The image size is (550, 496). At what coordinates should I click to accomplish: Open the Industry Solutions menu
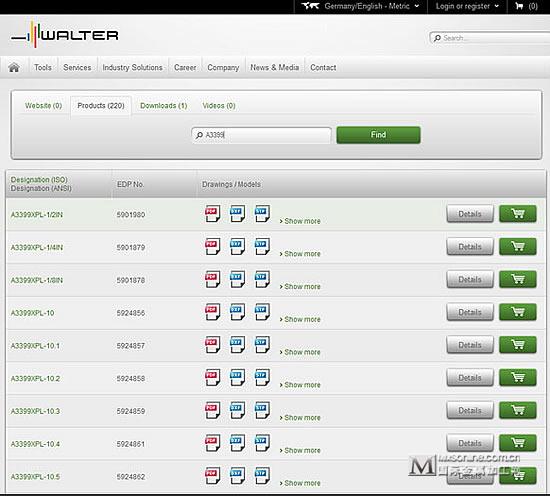133,67
